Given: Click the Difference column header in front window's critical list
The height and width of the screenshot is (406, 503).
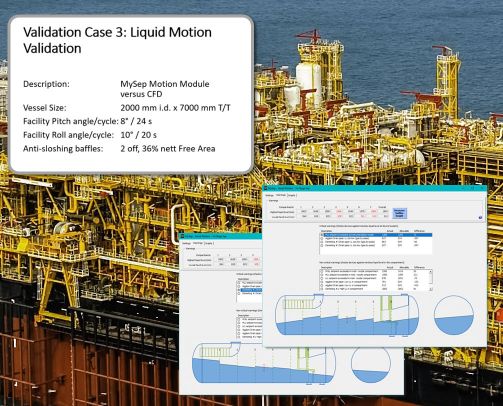Looking at the screenshot, I should 419,231.
